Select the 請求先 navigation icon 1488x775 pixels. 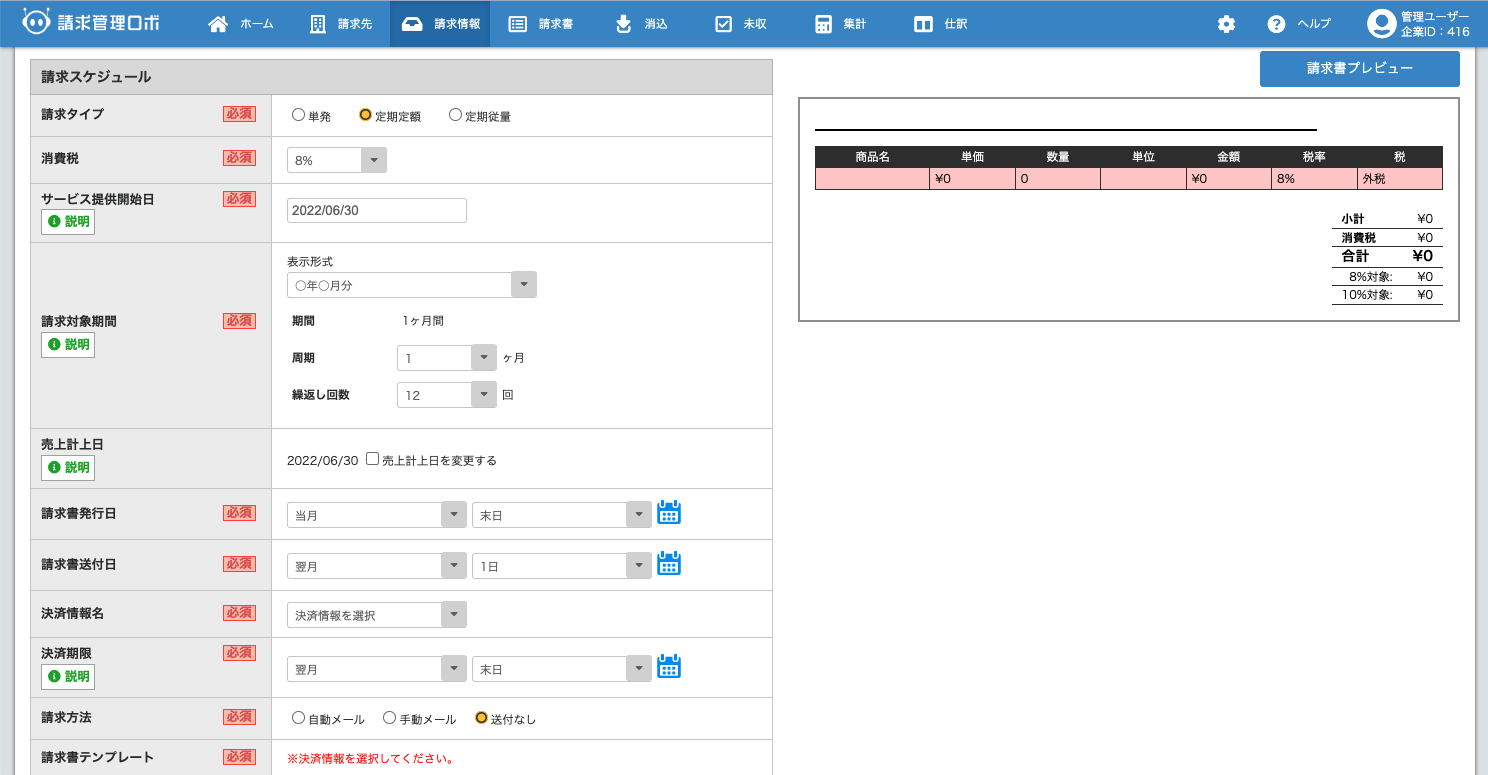tap(318, 22)
